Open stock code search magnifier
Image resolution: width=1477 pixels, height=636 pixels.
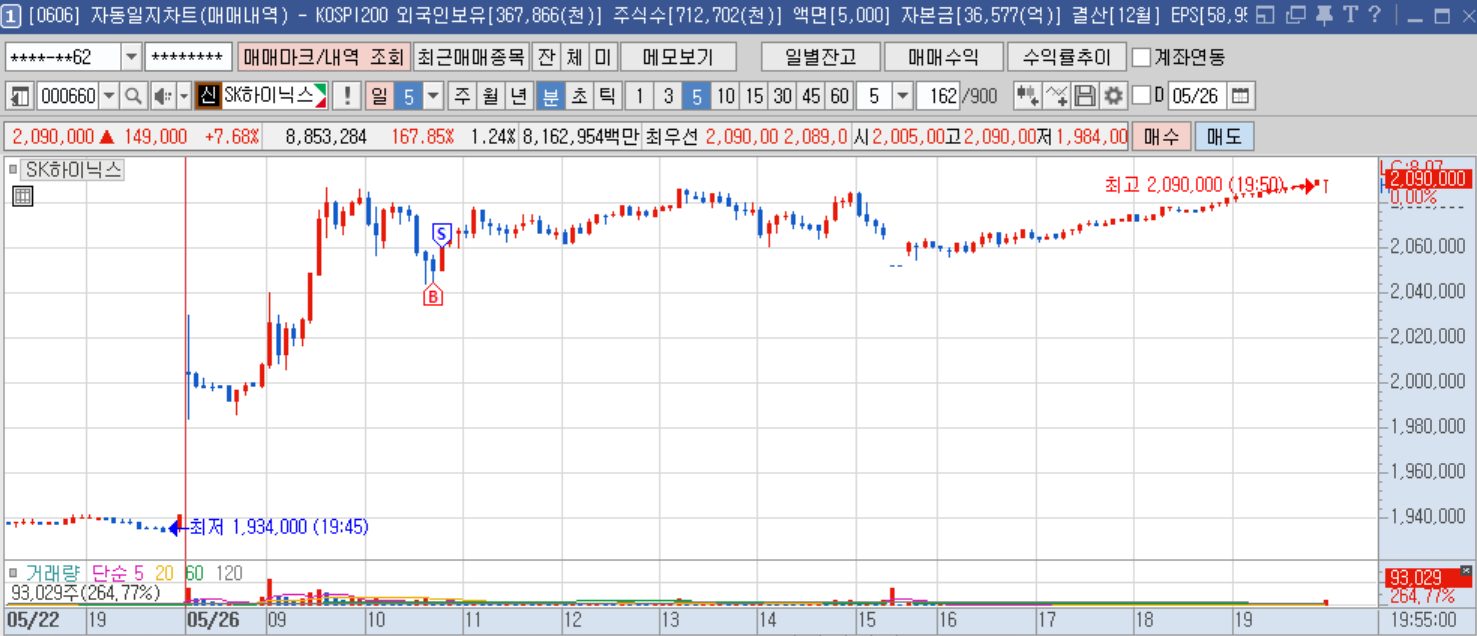click(133, 96)
